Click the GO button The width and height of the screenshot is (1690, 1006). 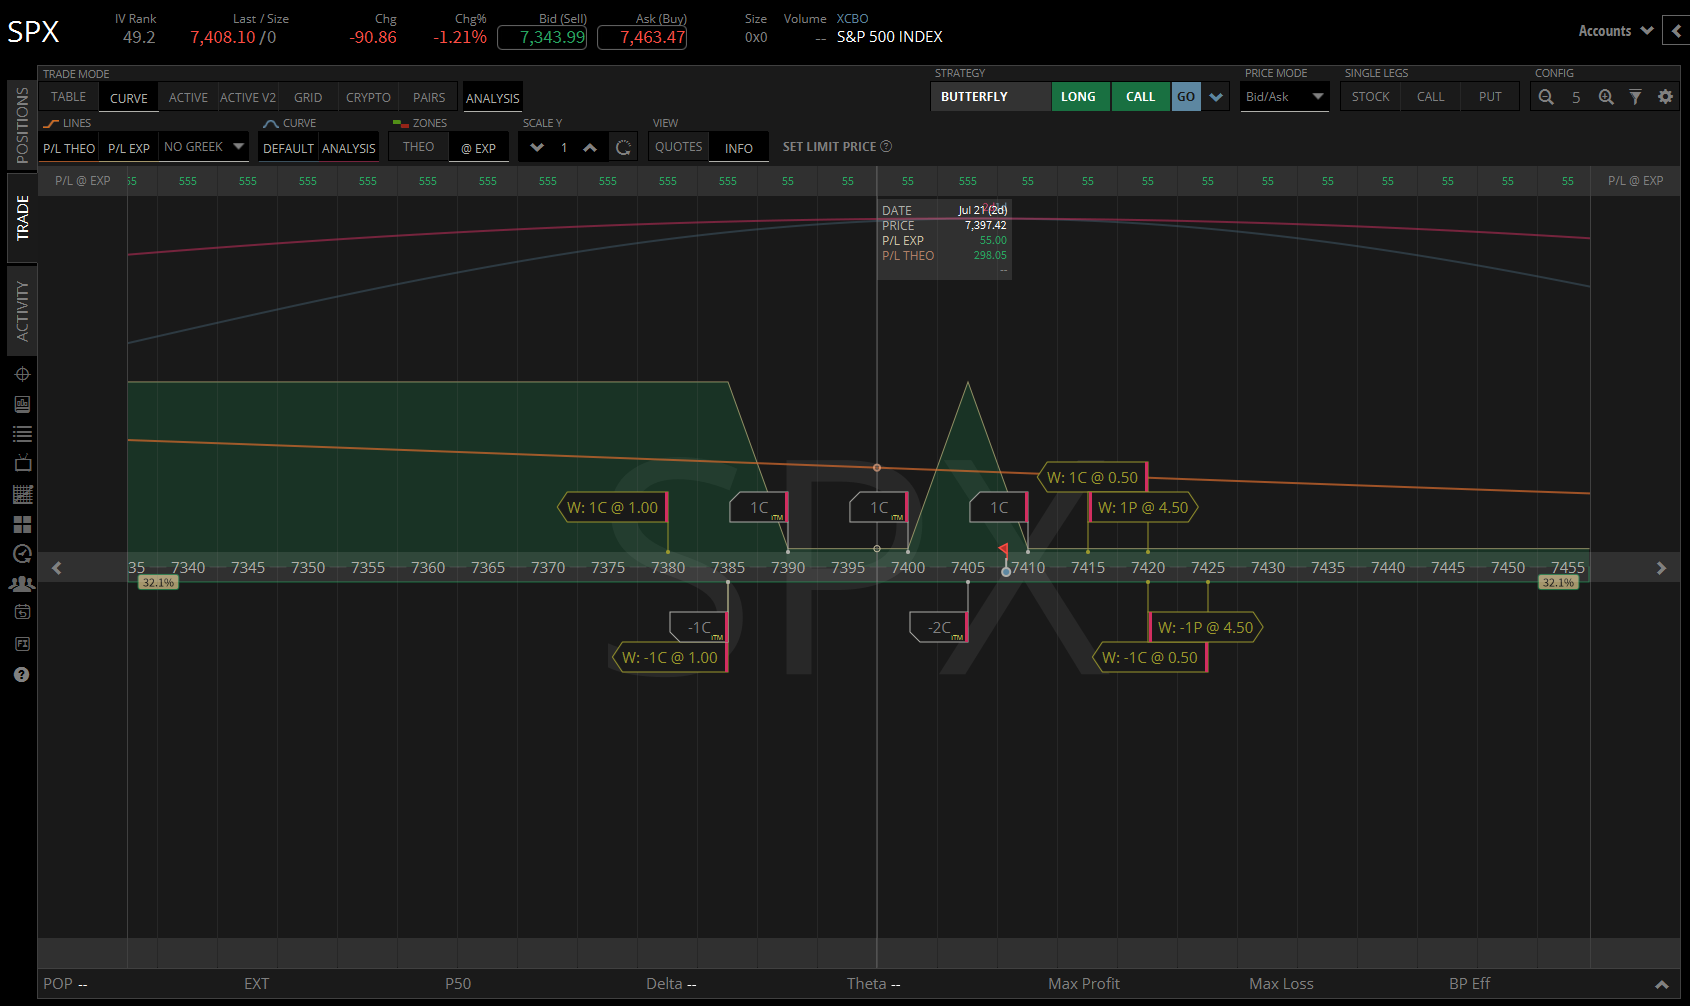point(1186,97)
